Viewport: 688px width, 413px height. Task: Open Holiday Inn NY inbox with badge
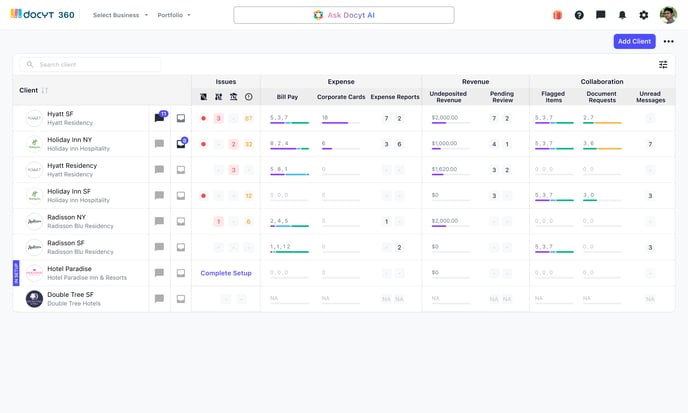point(181,143)
